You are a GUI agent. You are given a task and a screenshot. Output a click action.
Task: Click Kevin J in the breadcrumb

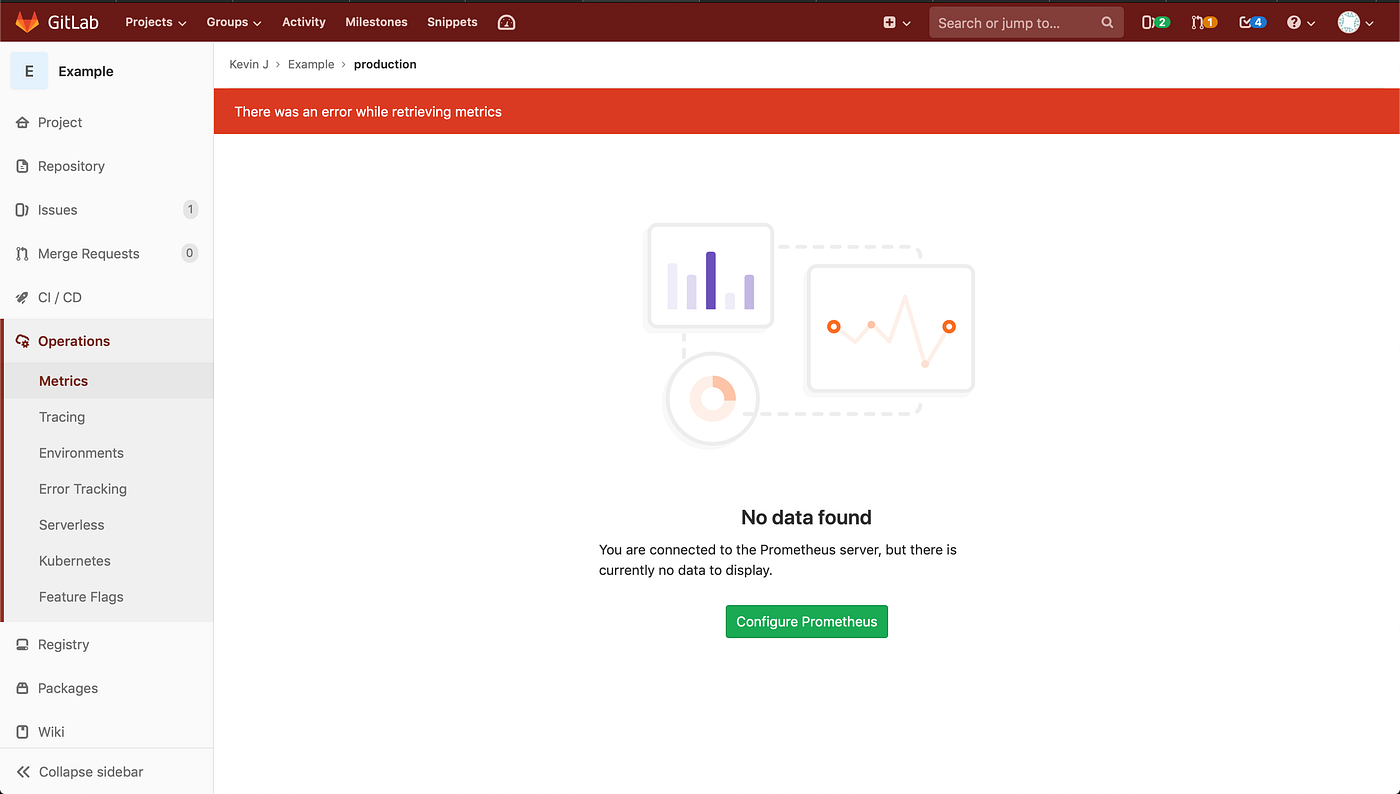[249, 64]
